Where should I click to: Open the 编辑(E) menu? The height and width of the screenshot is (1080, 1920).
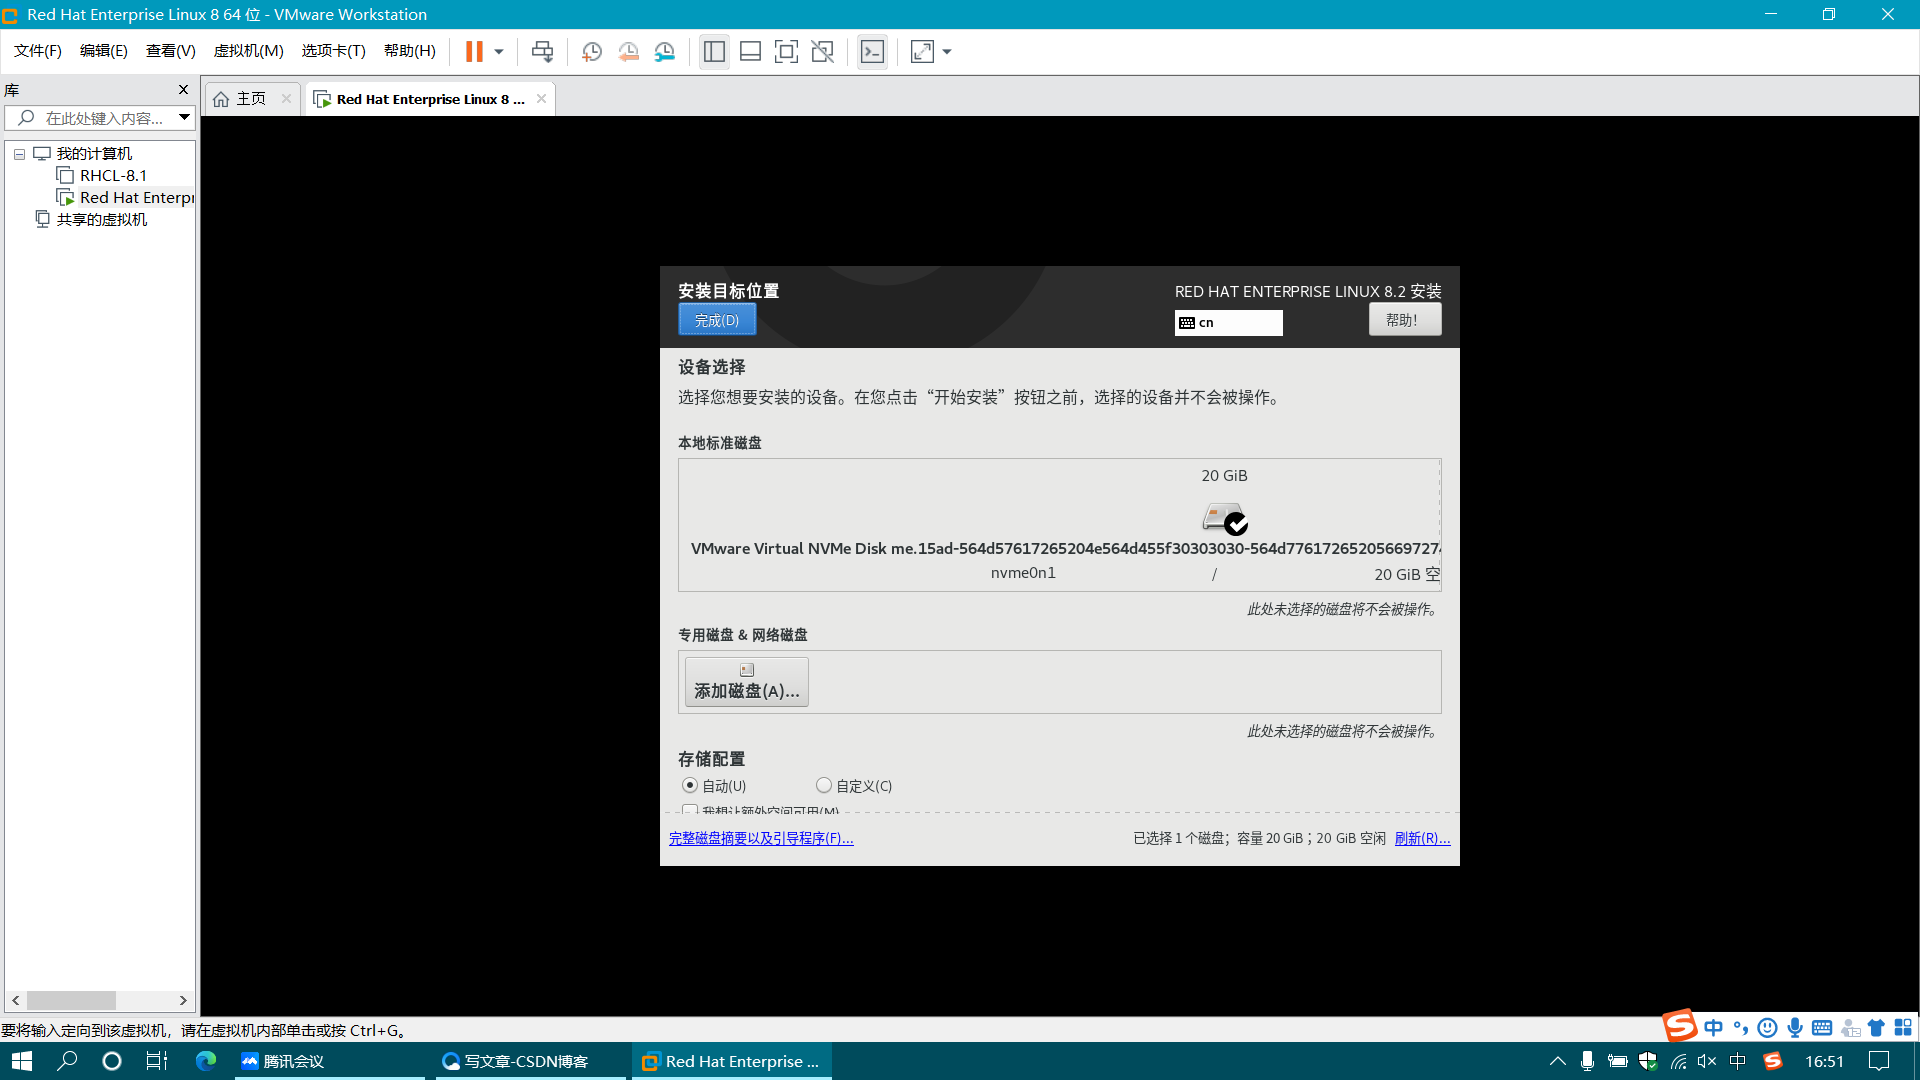pyautogui.click(x=104, y=51)
